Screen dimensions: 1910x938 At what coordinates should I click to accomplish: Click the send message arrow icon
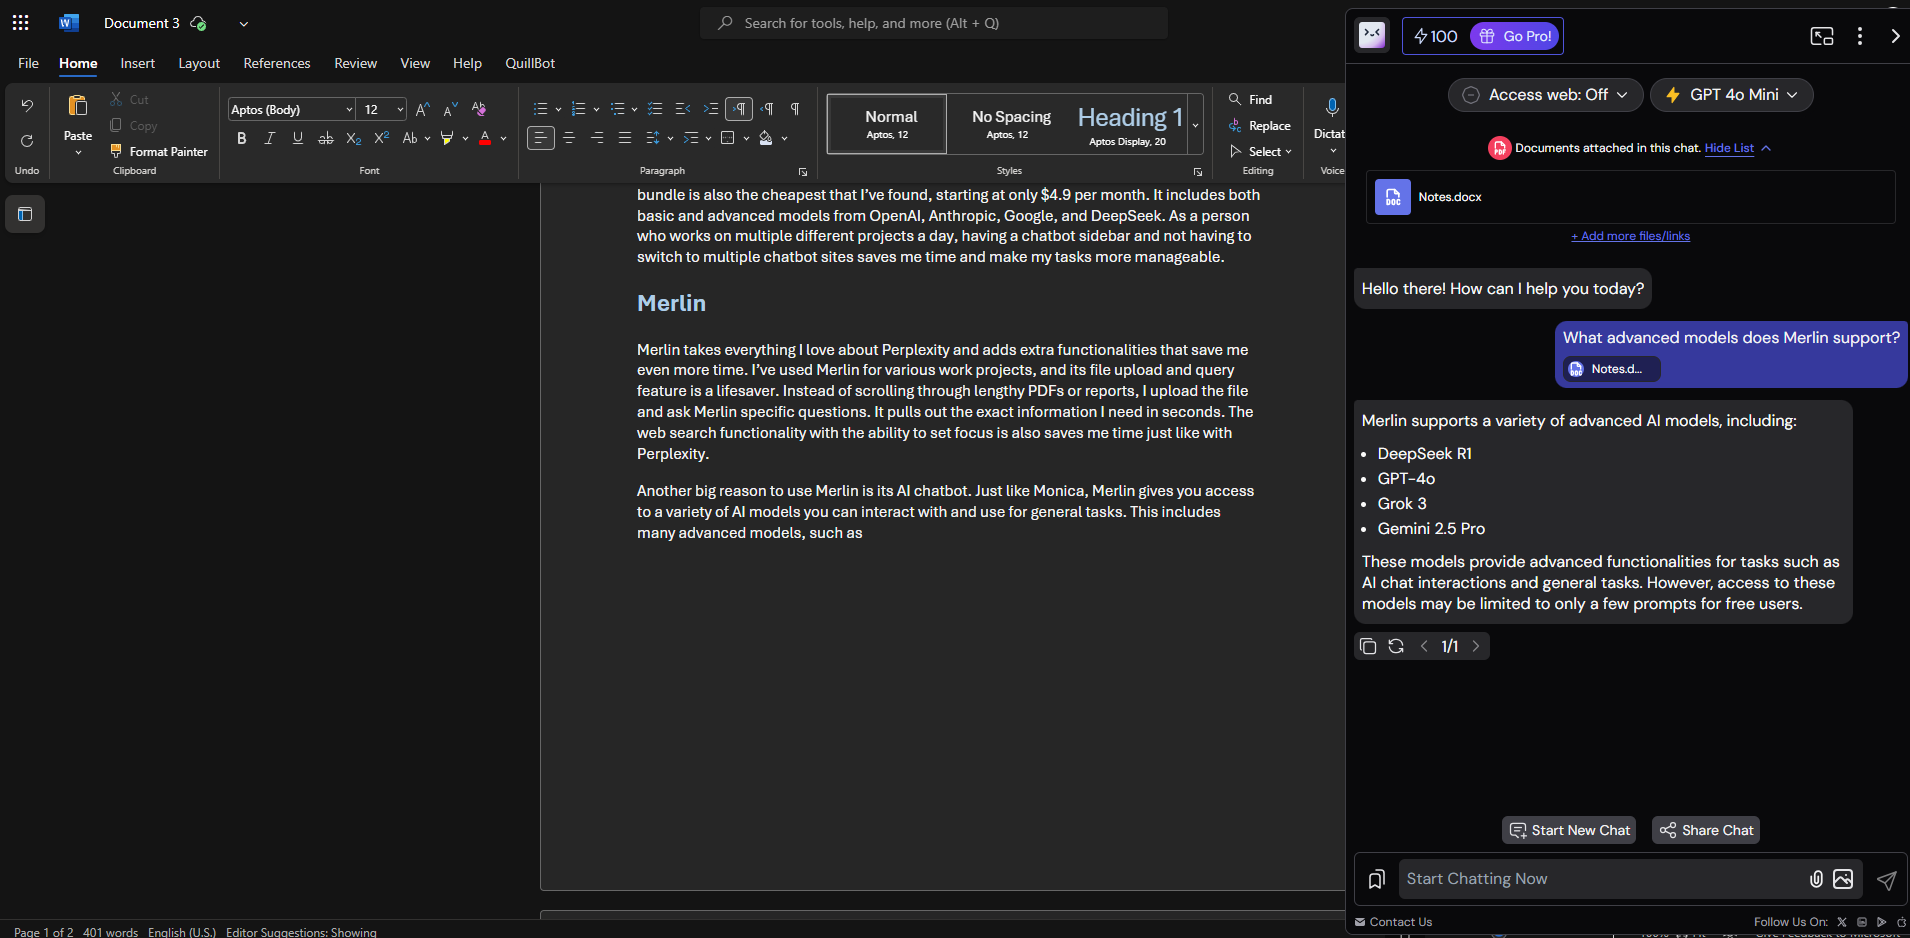(1886, 880)
